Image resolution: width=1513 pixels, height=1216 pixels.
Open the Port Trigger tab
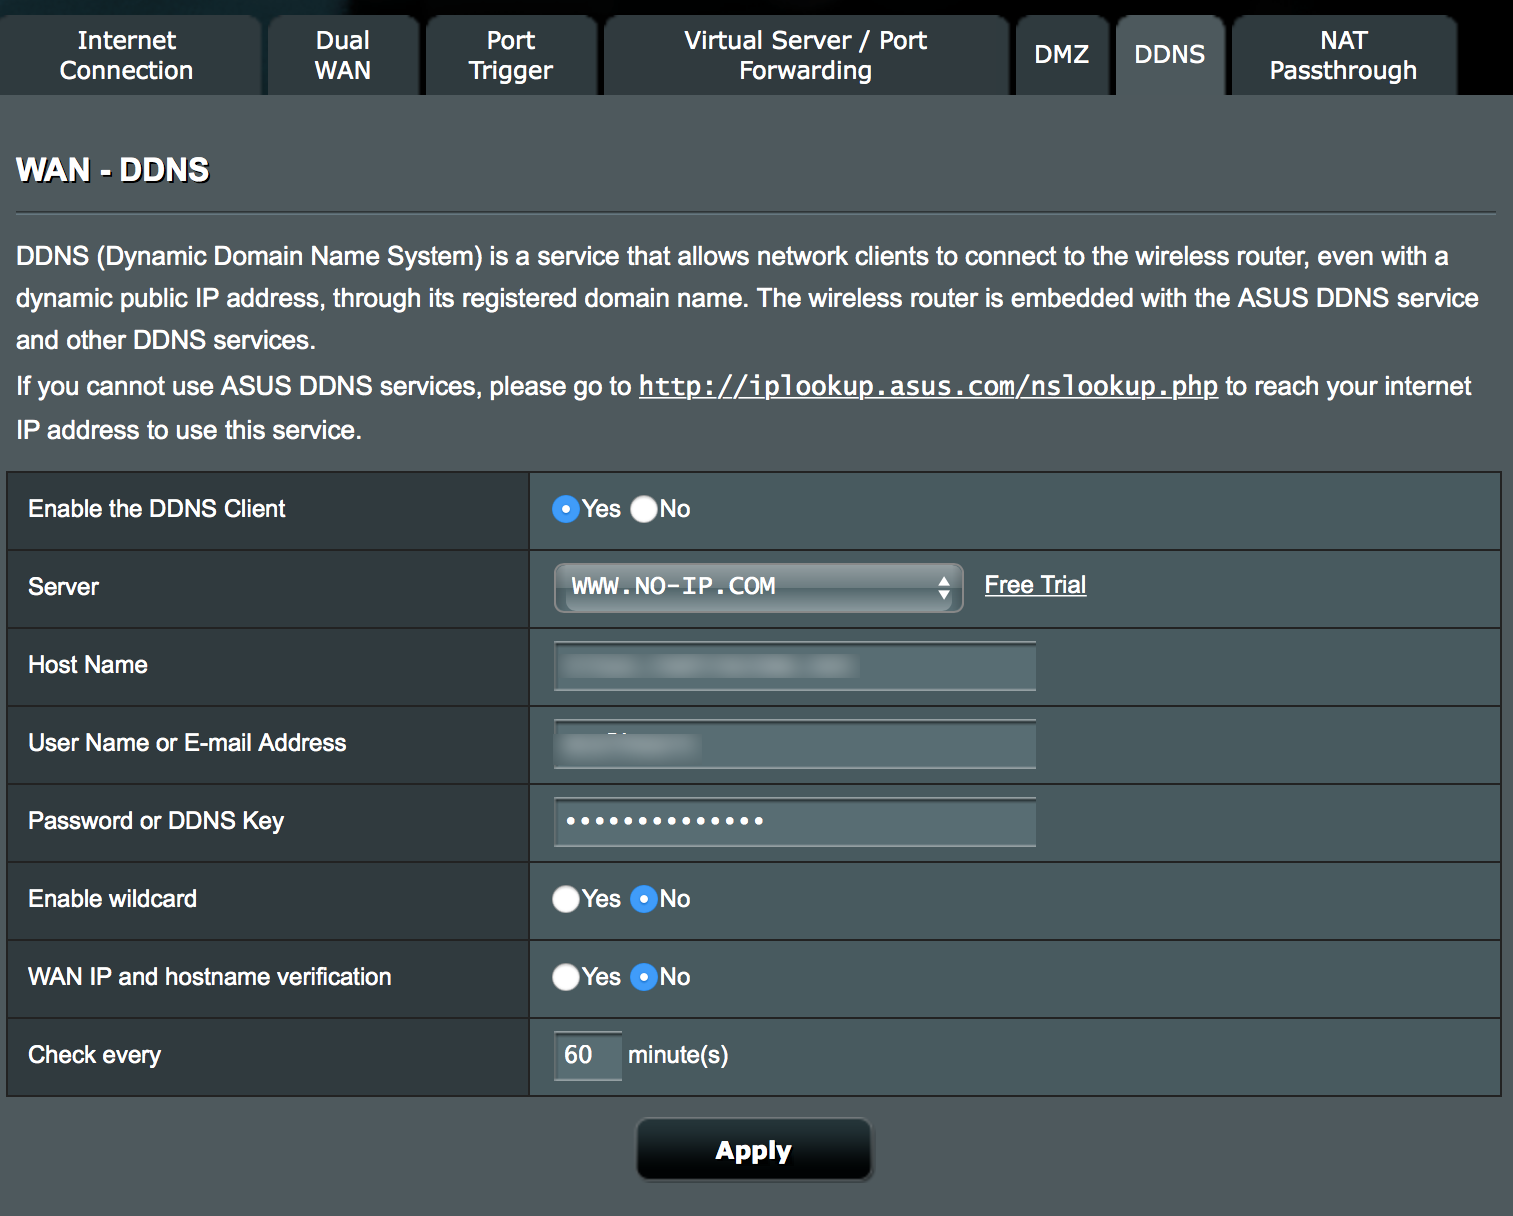point(511,55)
